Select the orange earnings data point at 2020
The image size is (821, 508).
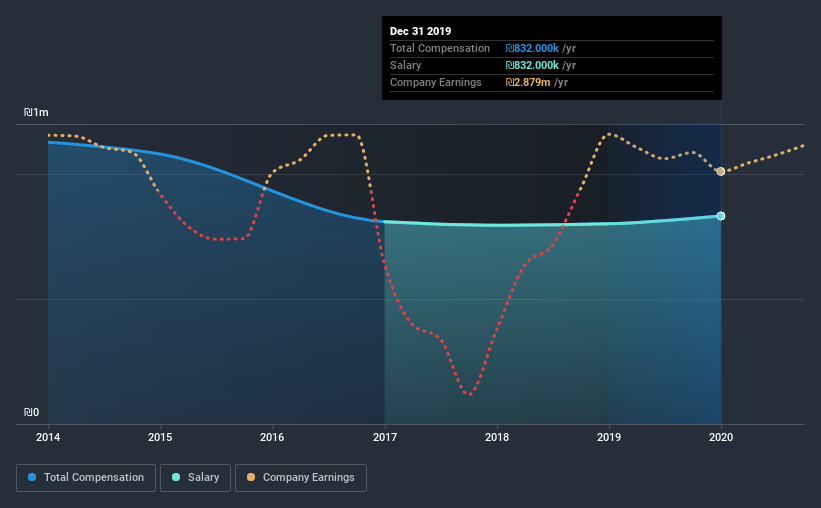(x=721, y=172)
